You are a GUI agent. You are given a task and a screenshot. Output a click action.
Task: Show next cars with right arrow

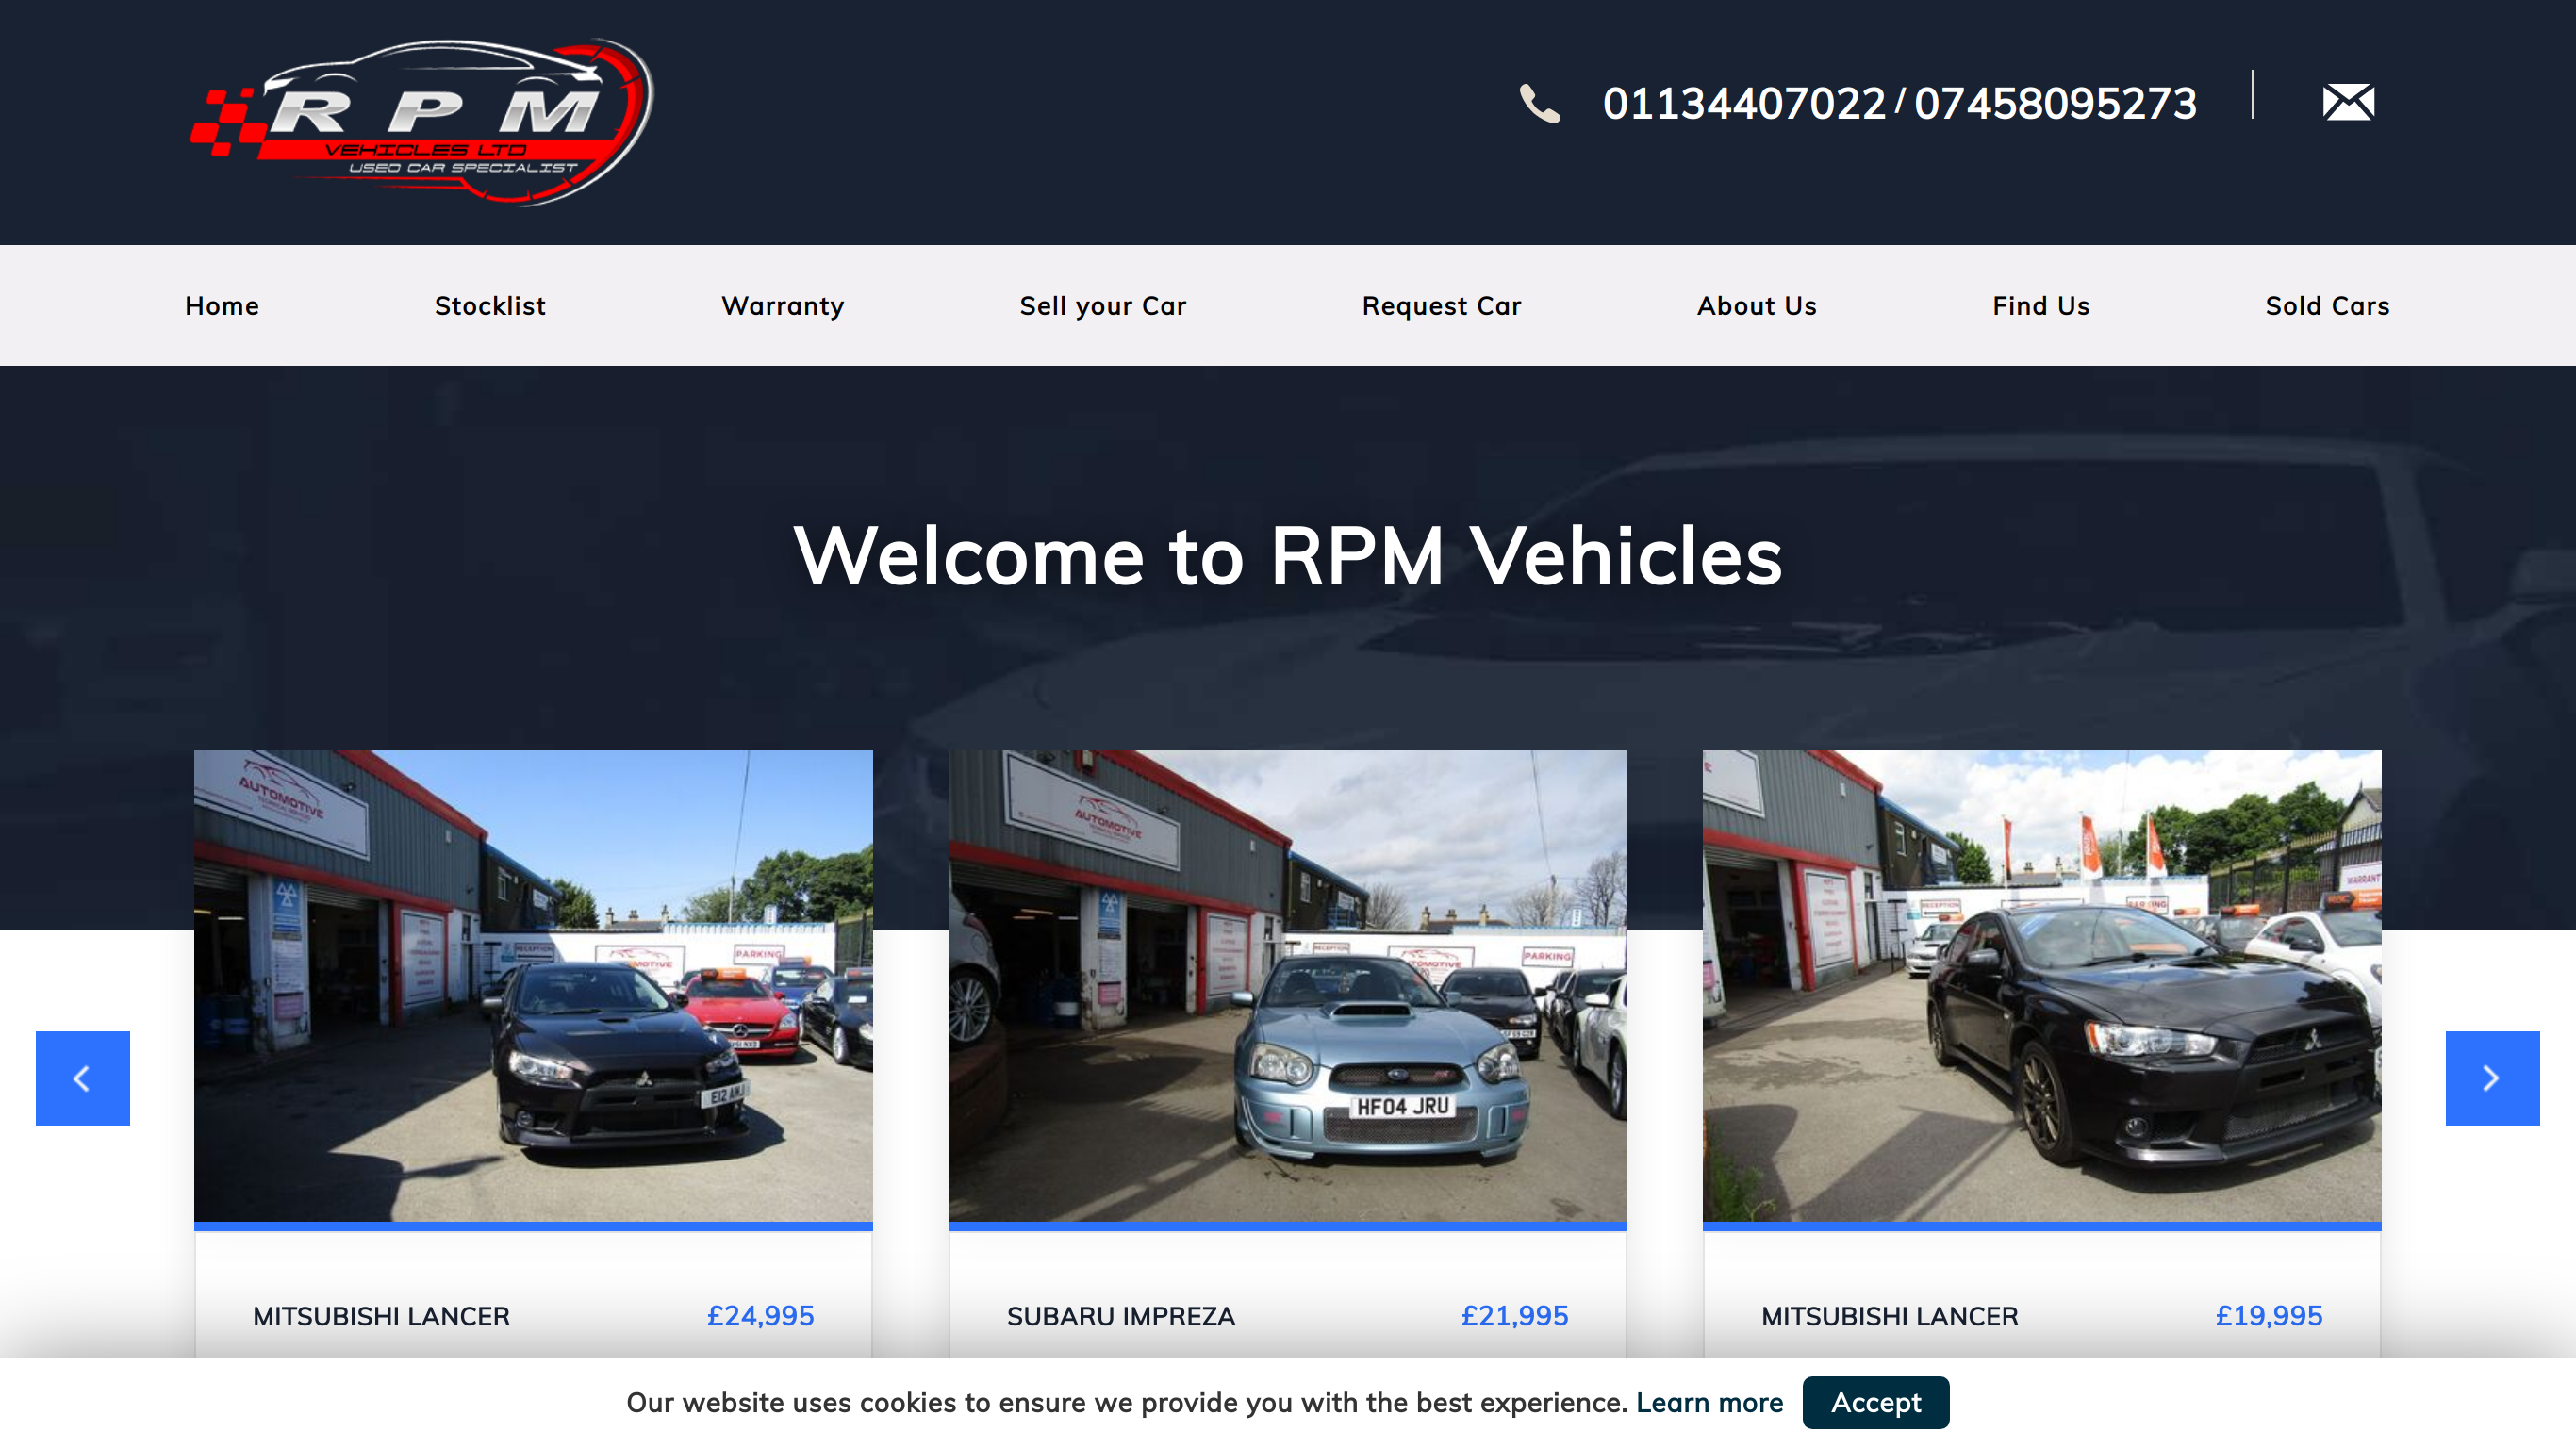[x=2492, y=1078]
